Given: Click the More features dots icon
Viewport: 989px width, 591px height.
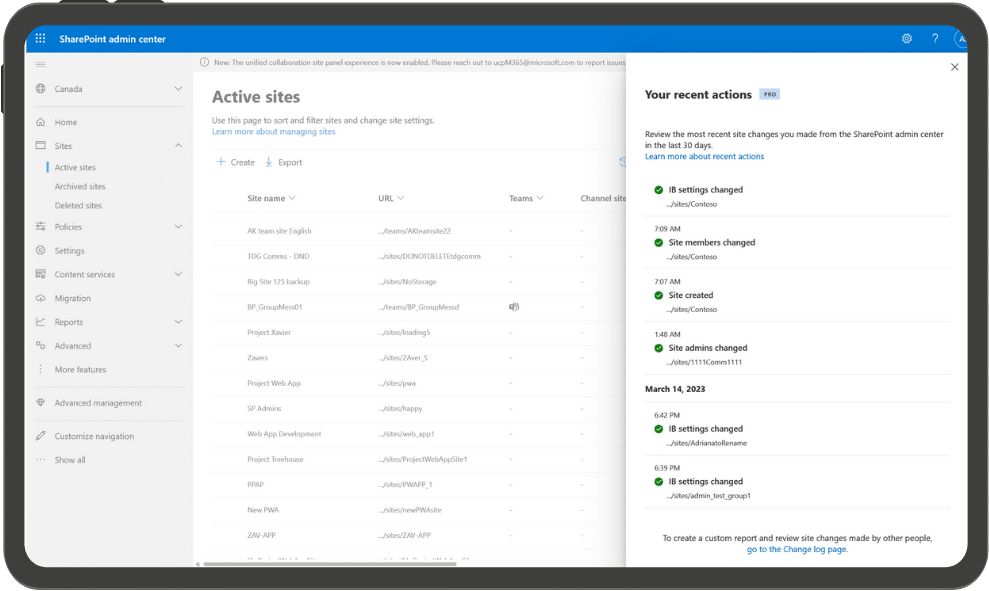Looking at the screenshot, I should click(x=41, y=369).
